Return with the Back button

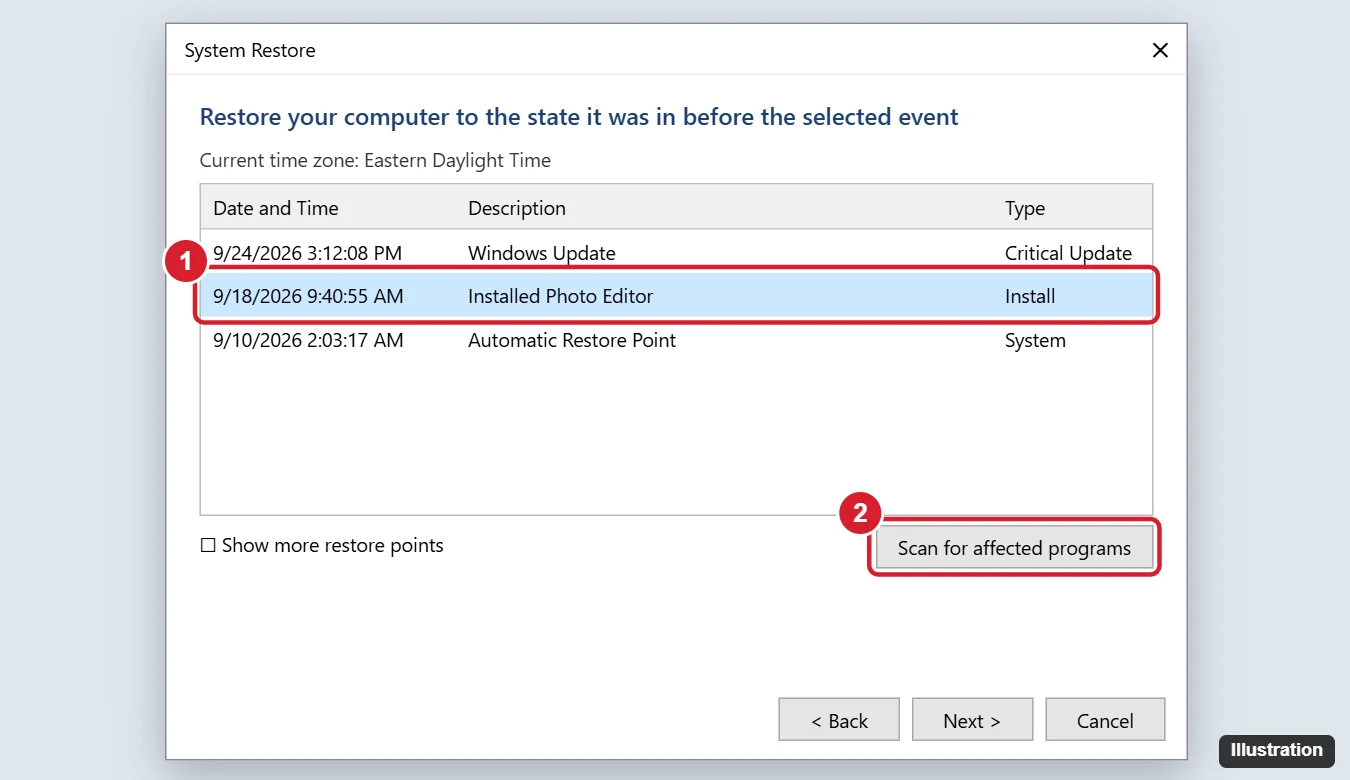[839, 720]
